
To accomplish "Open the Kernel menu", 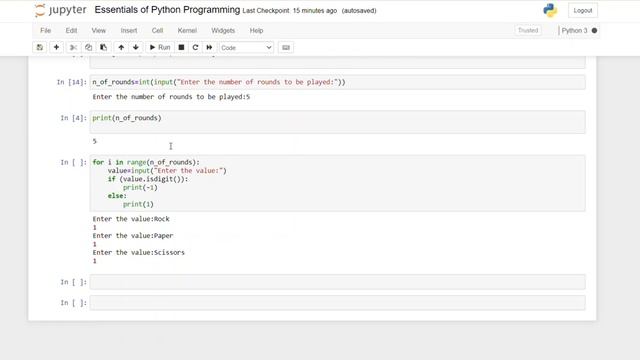I will pyautogui.click(x=187, y=31).
